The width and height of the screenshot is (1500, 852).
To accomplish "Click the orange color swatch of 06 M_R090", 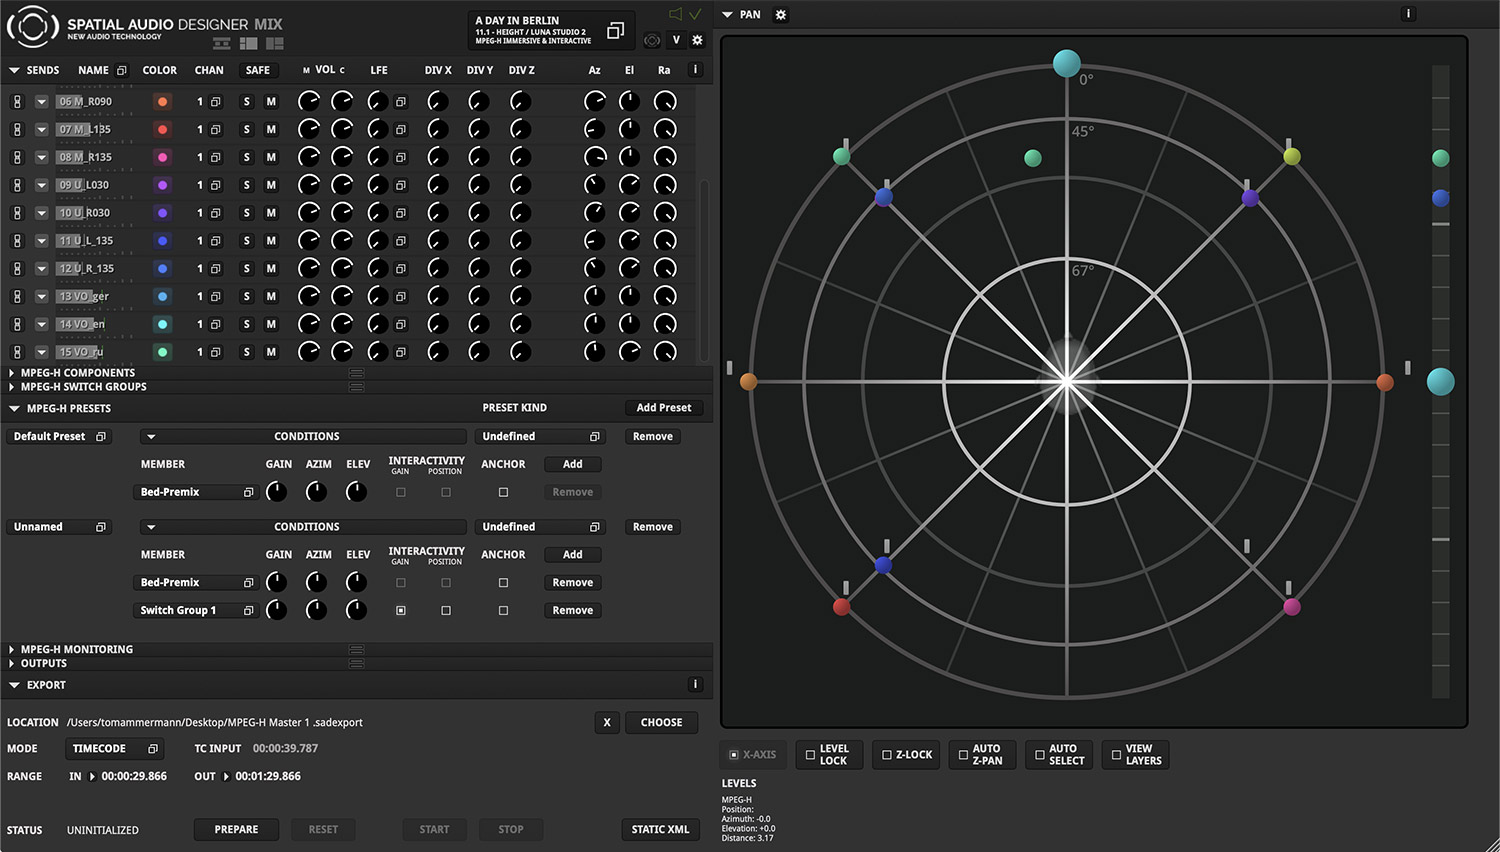I will click(x=162, y=102).
